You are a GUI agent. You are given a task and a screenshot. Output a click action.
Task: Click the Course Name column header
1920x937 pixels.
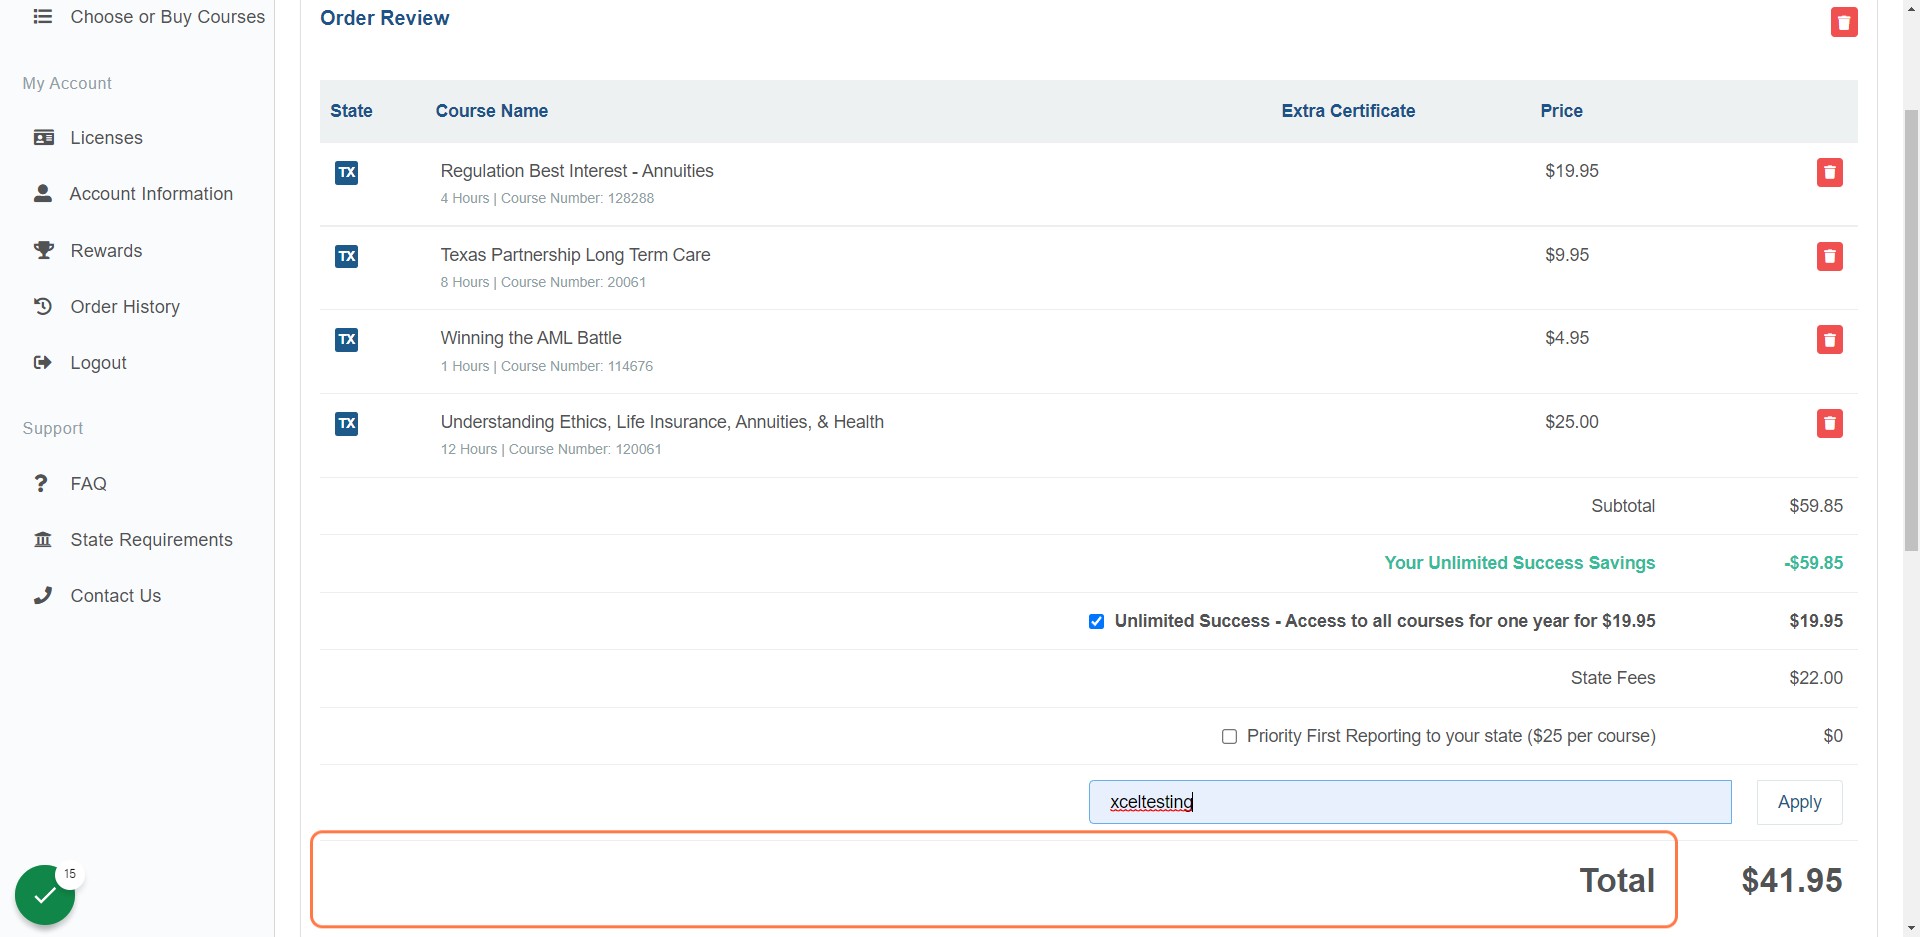[492, 111]
